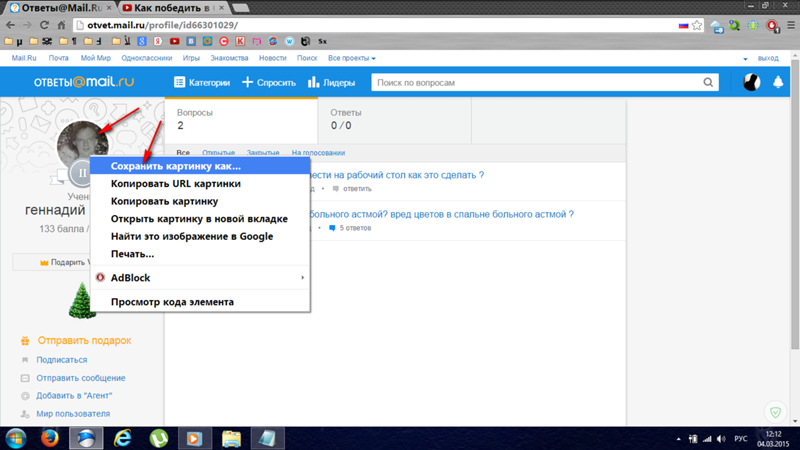Screen dimensions: 800x450
Task: Open the Windows Start button
Action: (x=15, y=439)
